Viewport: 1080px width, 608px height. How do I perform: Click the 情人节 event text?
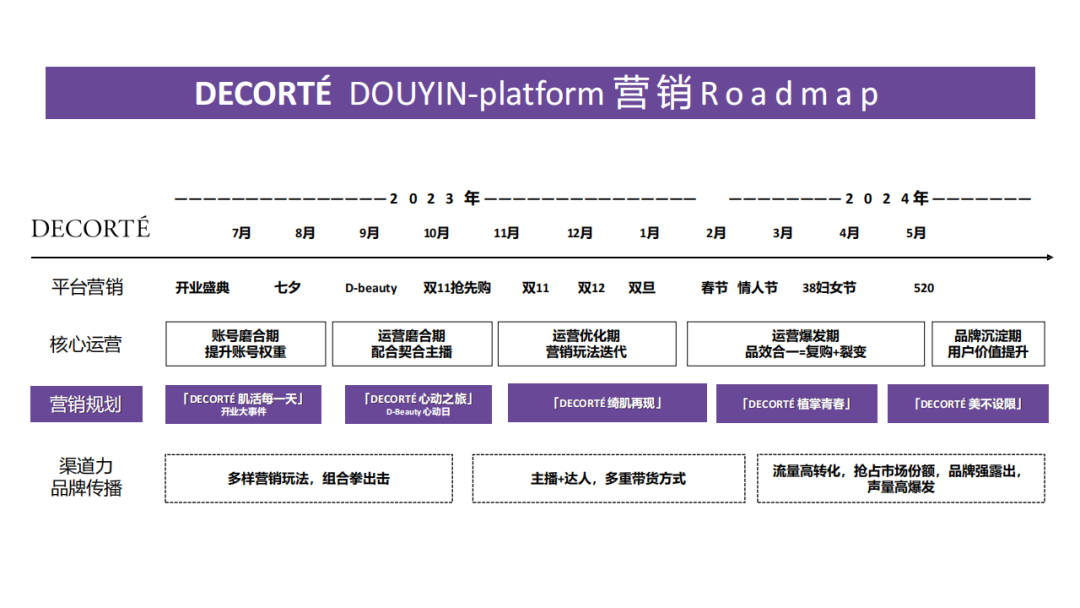[757, 288]
